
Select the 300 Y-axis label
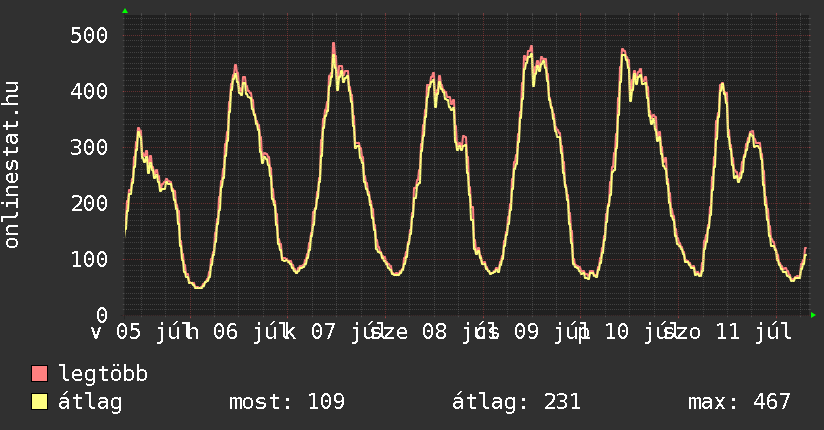[89, 147]
